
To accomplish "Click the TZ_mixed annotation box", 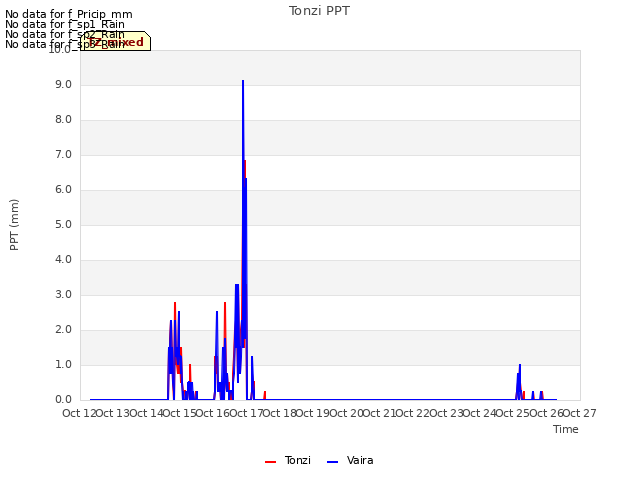I will (x=116, y=41).
